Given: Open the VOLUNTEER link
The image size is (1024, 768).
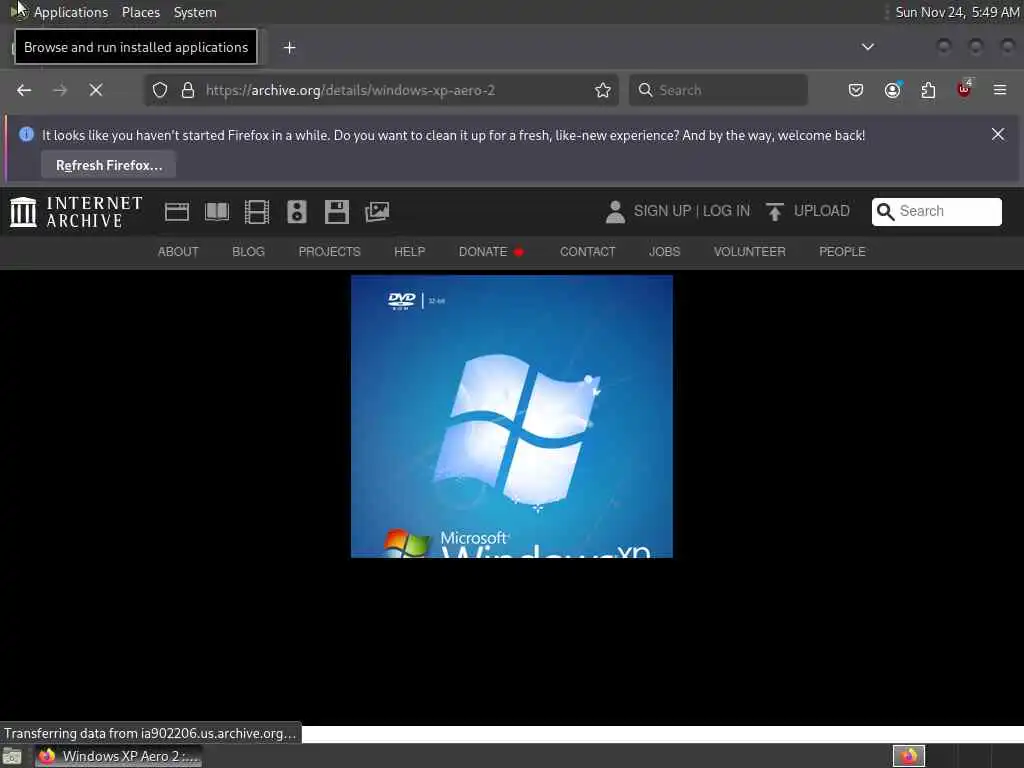Looking at the screenshot, I should pos(749,251).
